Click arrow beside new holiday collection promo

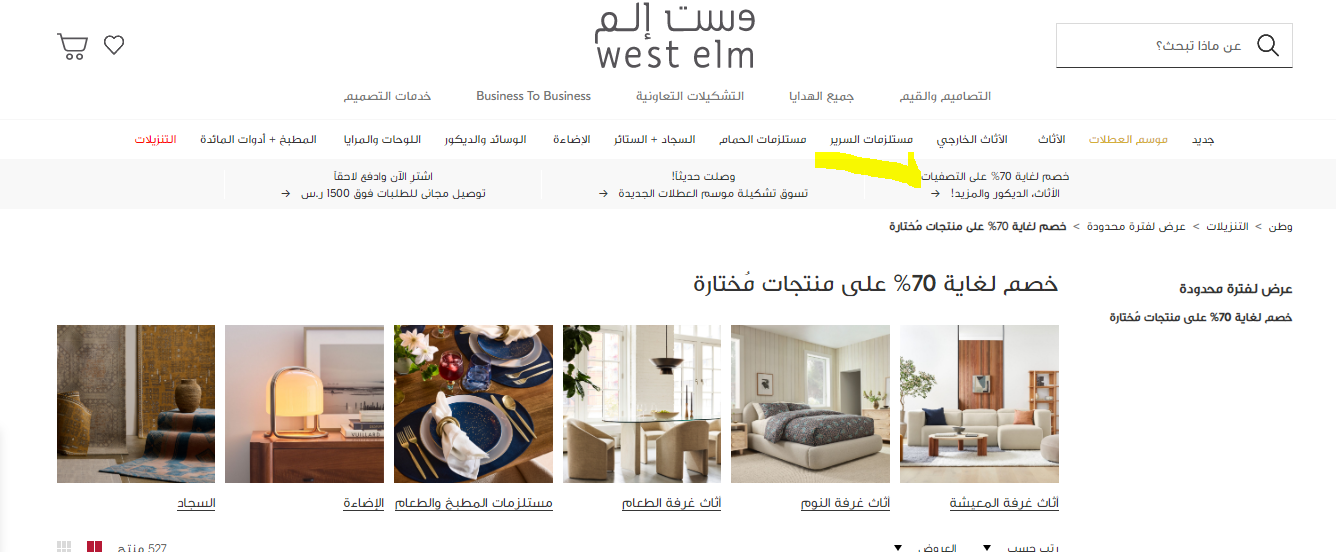tap(603, 193)
